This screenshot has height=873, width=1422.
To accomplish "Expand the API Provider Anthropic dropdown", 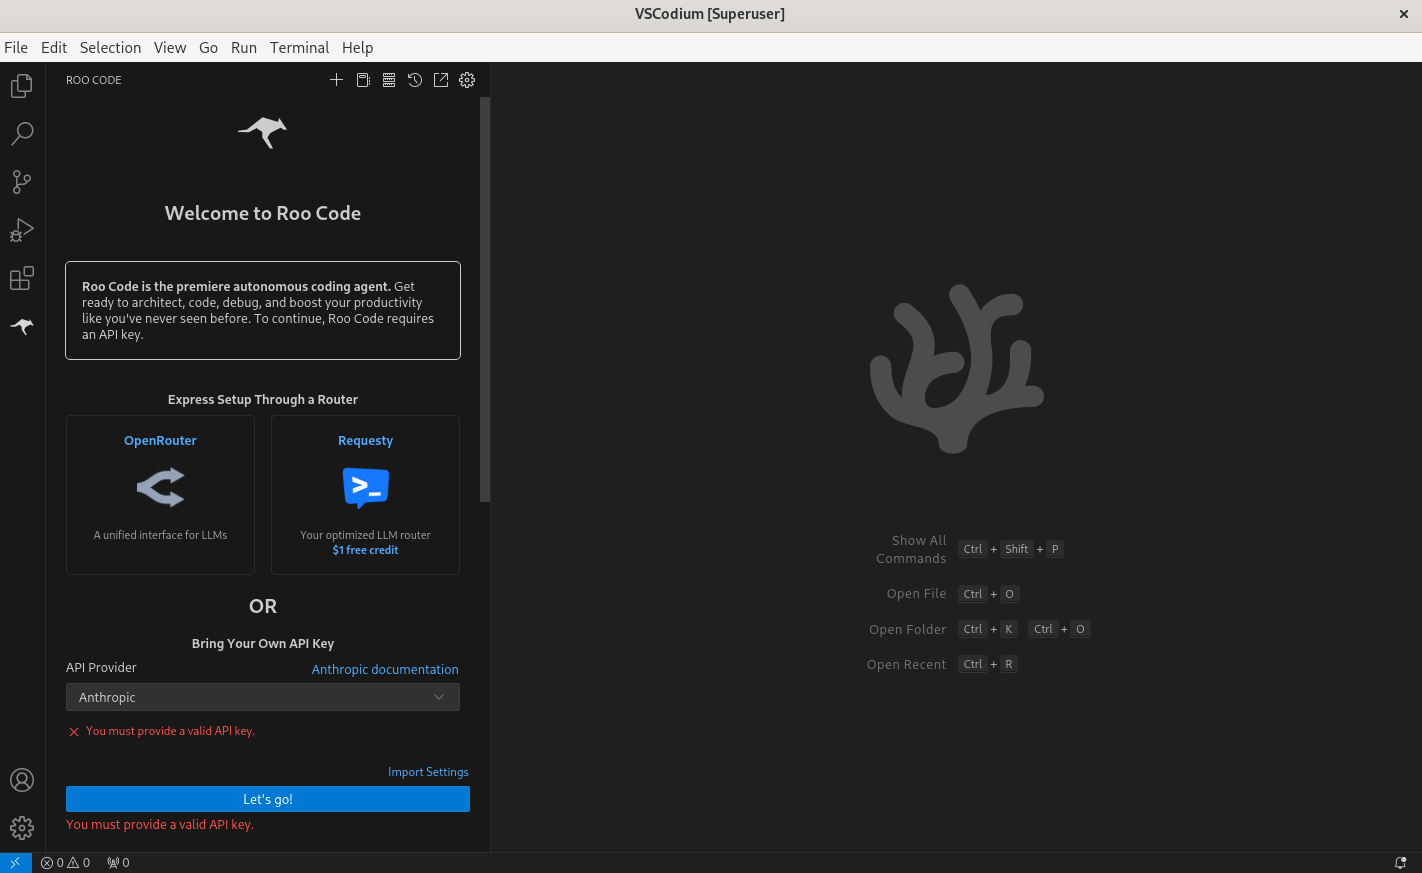I will pyautogui.click(x=263, y=697).
